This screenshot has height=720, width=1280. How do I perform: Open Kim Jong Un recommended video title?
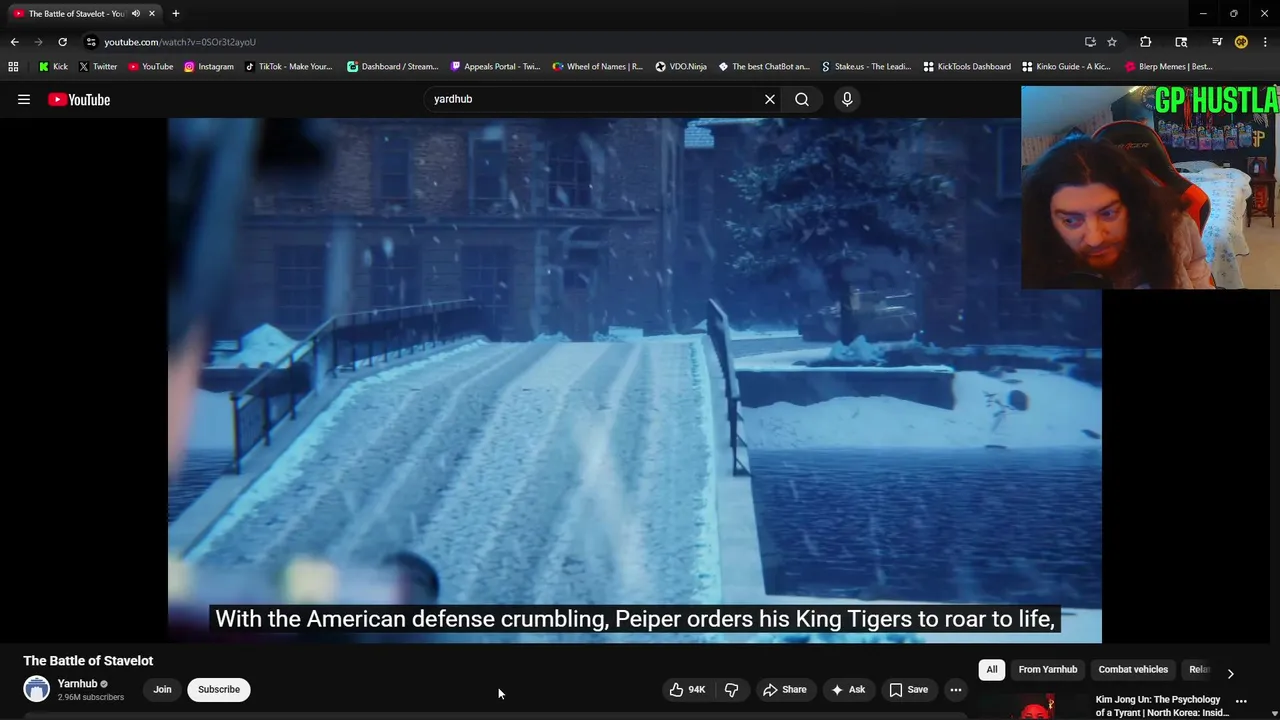point(1162,706)
